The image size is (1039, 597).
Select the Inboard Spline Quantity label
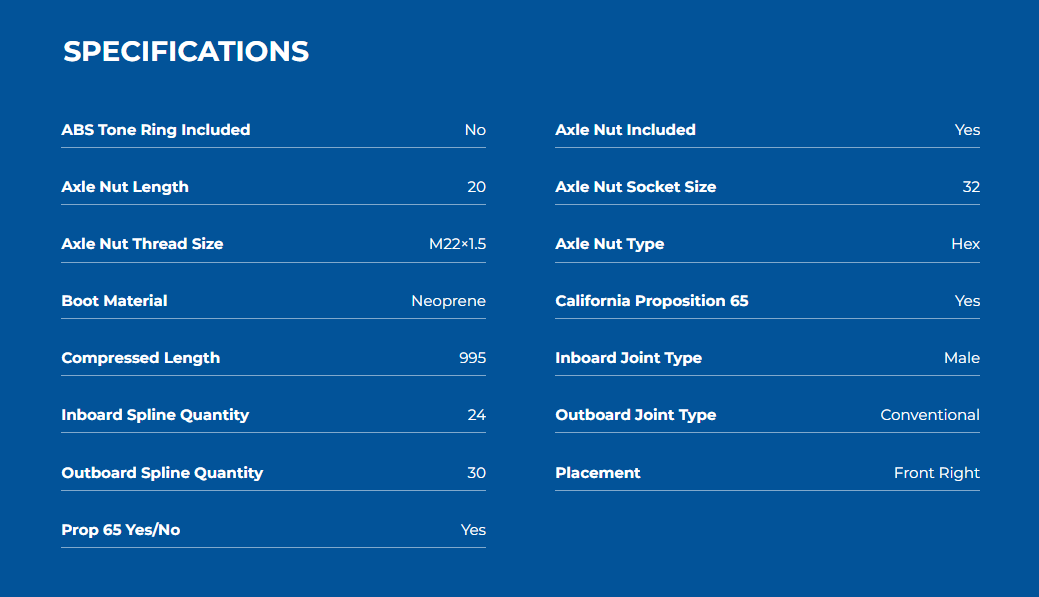(x=155, y=415)
